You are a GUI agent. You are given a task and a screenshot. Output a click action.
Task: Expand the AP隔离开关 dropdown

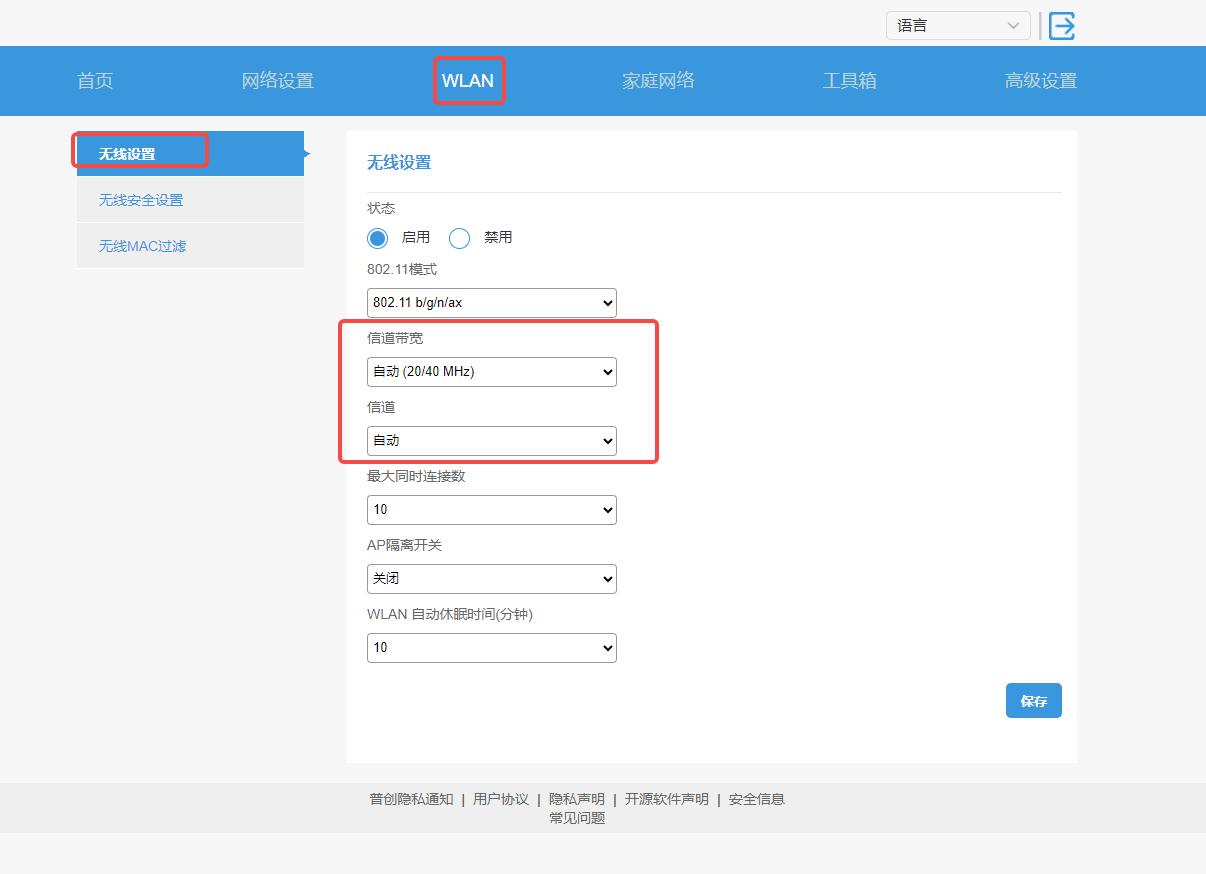coord(491,579)
